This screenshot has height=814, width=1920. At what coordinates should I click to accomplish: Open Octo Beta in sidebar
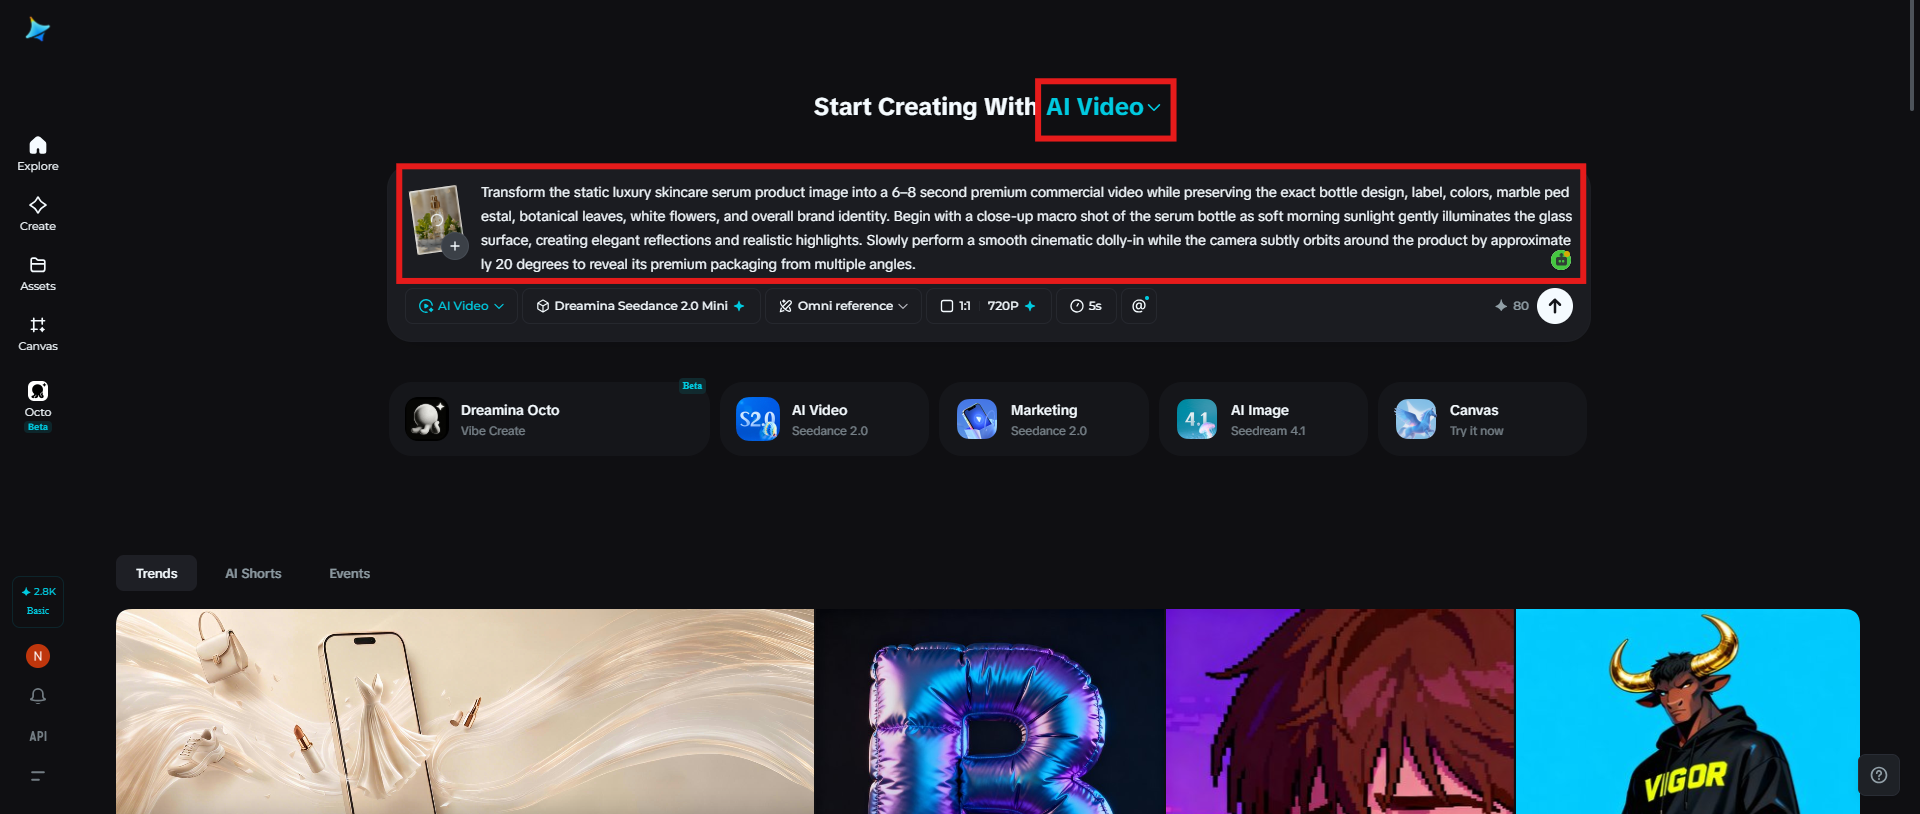pos(38,405)
